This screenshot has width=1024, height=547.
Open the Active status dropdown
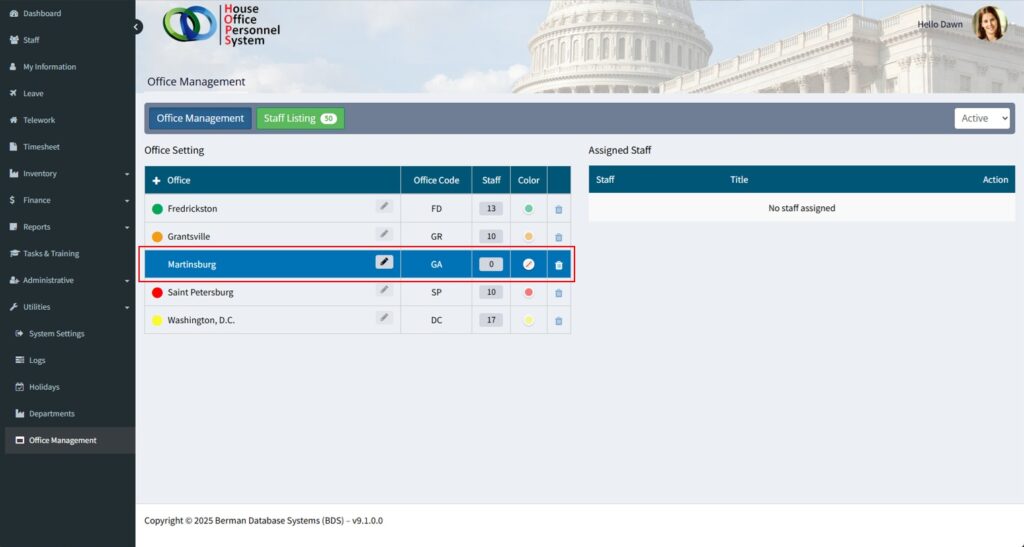pyautogui.click(x=981, y=118)
